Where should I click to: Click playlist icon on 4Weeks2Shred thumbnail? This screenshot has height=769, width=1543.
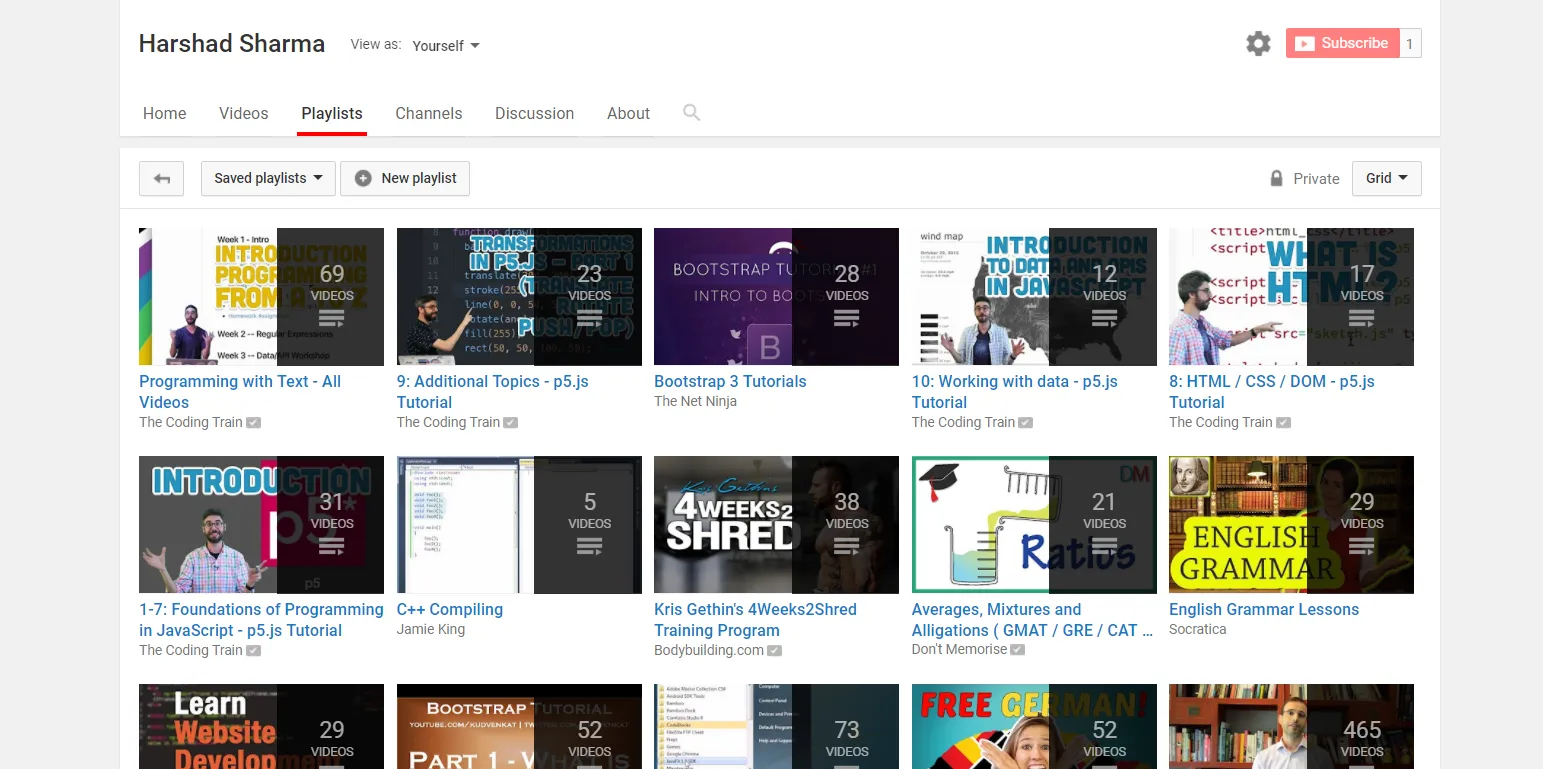click(846, 547)
